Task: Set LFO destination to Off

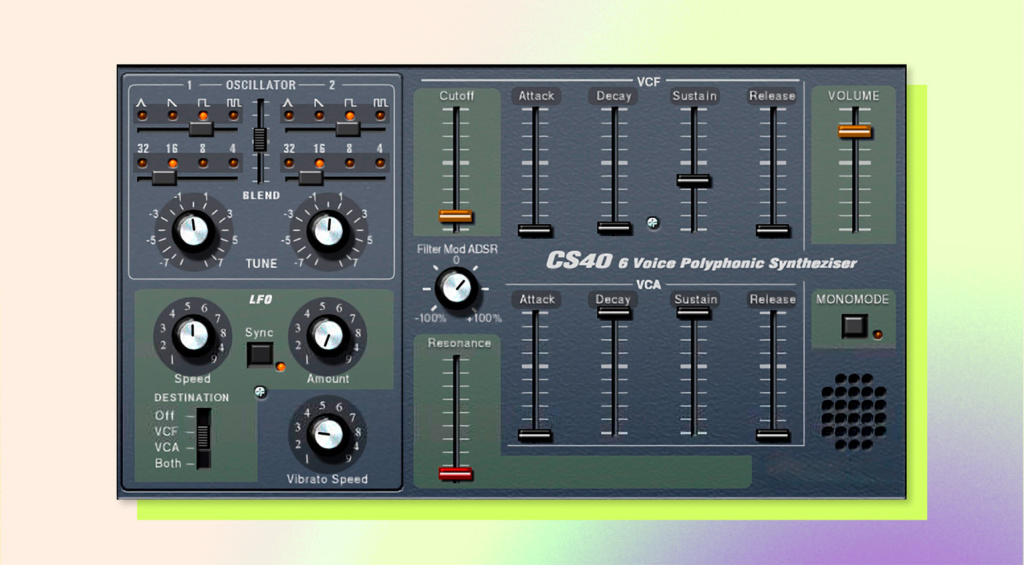Action: click(x=165, y=415)
